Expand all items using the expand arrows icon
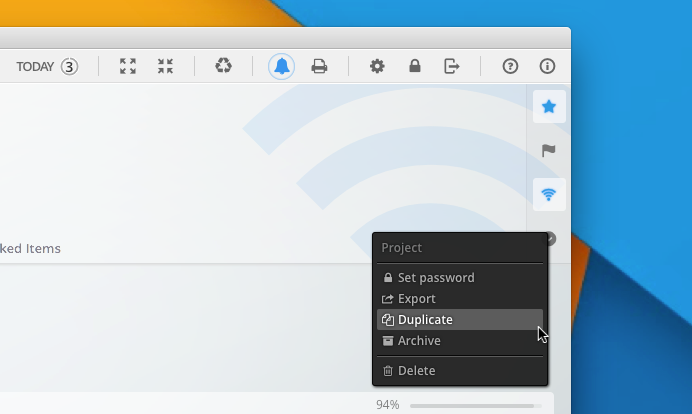This screenshot has width=692, height=414. coord(128,67)
